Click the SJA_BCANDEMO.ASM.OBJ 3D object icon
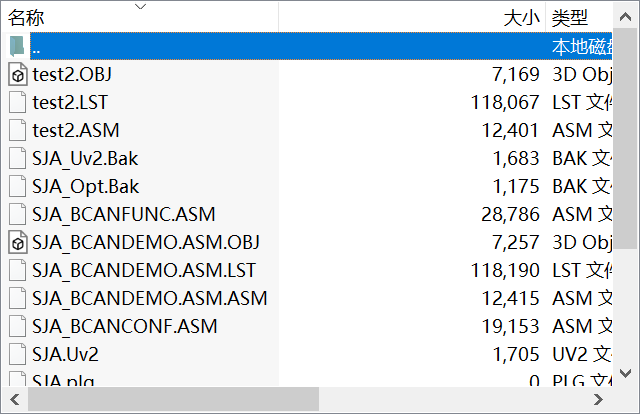This screenshot has height=414, width=640. click(18, 242)
